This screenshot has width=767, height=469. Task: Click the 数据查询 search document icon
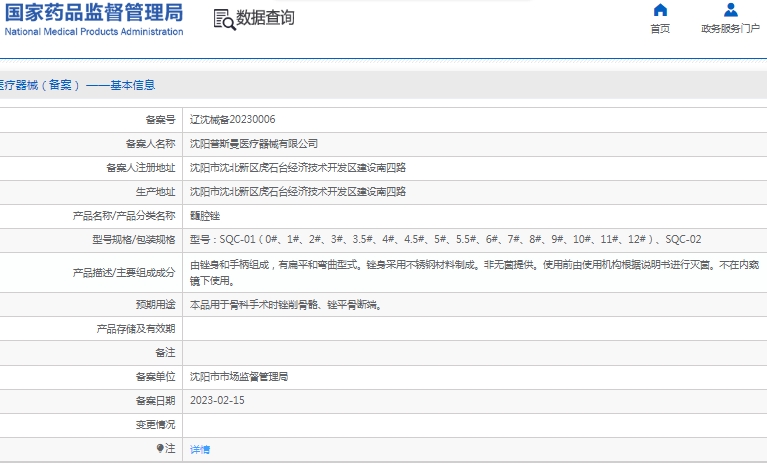tap(225, 20)
